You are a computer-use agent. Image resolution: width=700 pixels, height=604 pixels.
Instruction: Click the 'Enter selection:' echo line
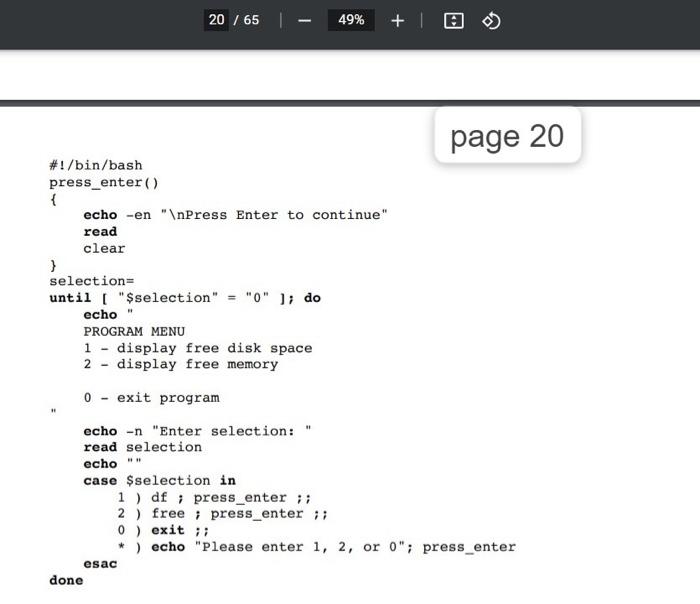[x=197, y=431]
